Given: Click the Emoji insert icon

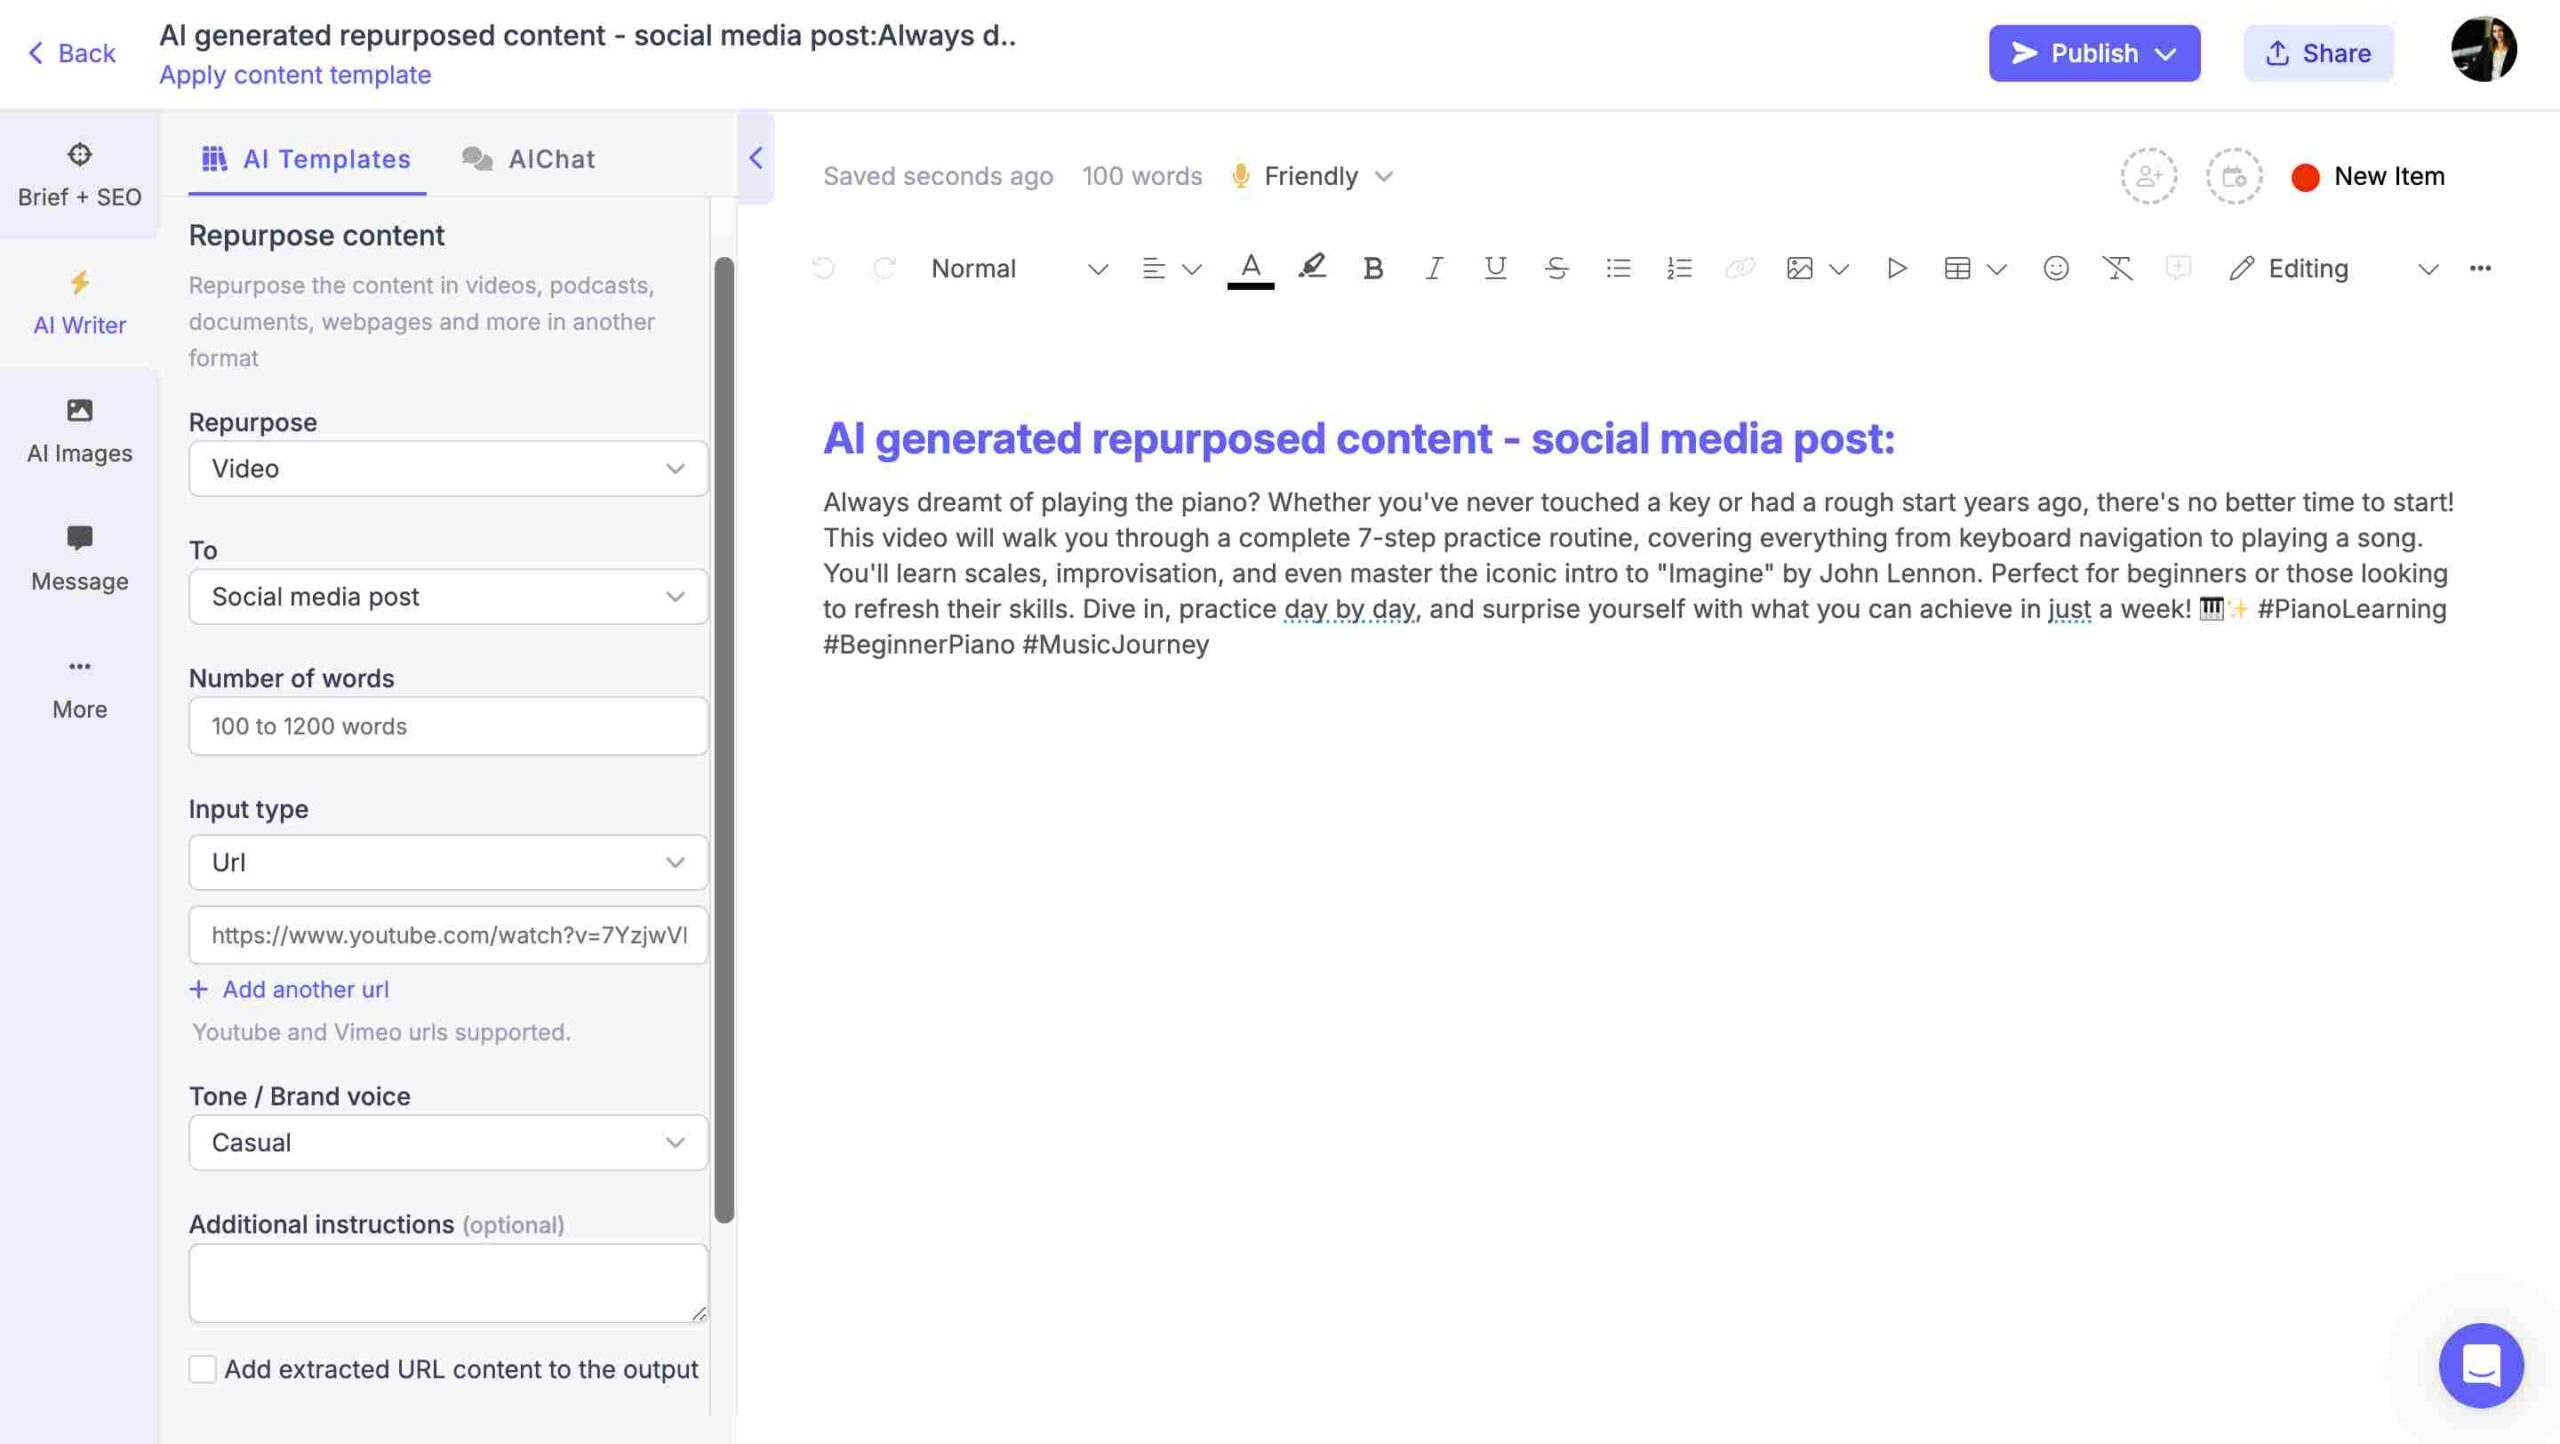Looking at the screenshot, I should [x=2055, y=269].
